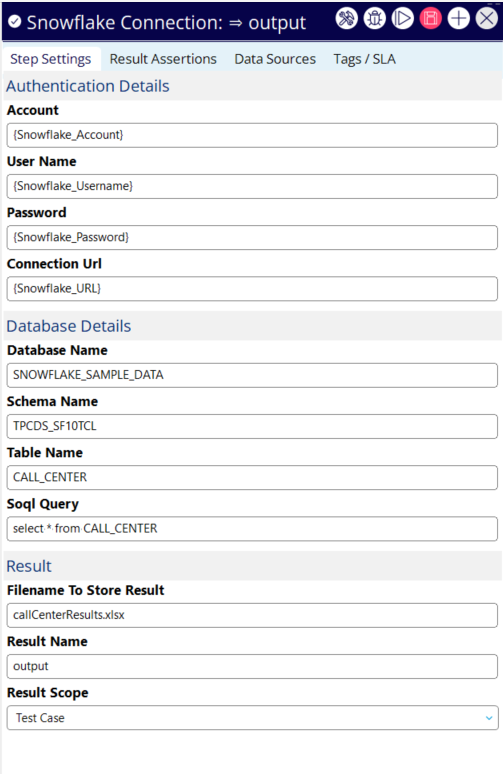Image resolution: width=503 pixels, height=774 pixels.
Task: Select the Connection Url field
Action: [252, 289]
